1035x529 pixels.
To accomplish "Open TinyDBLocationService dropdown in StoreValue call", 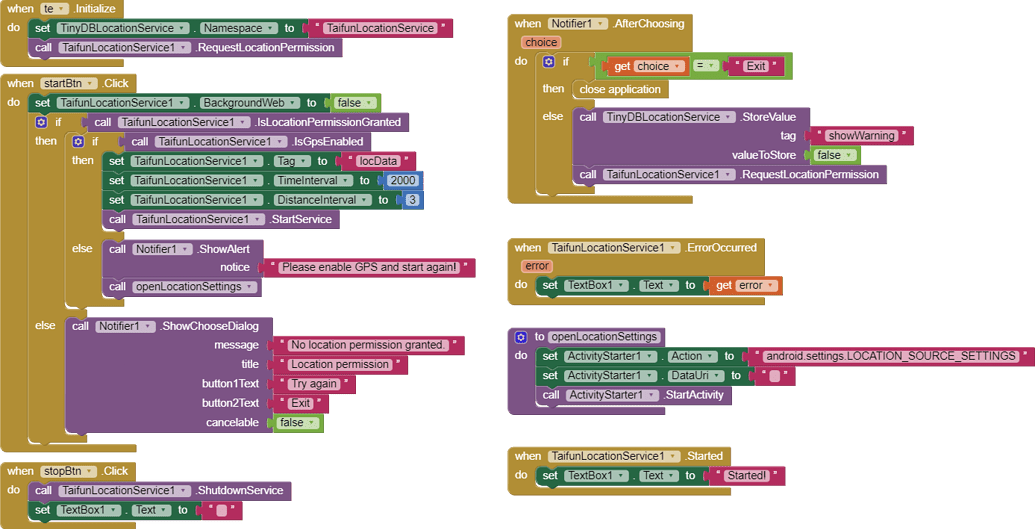I will click(x=669, y=117).
